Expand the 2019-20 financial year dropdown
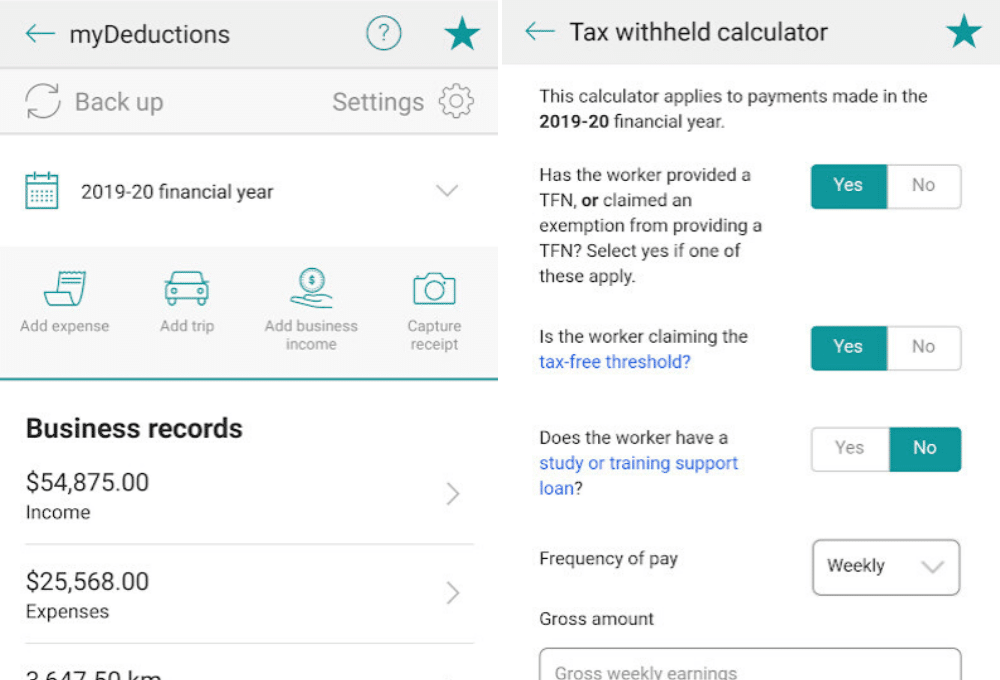The image size is (1000, 680). (x=249, y=191)
